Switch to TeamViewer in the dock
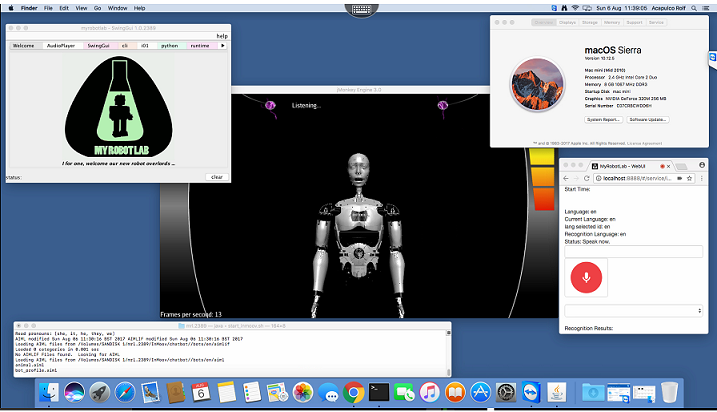The image size is (717, 412). (x=531, y=392)
